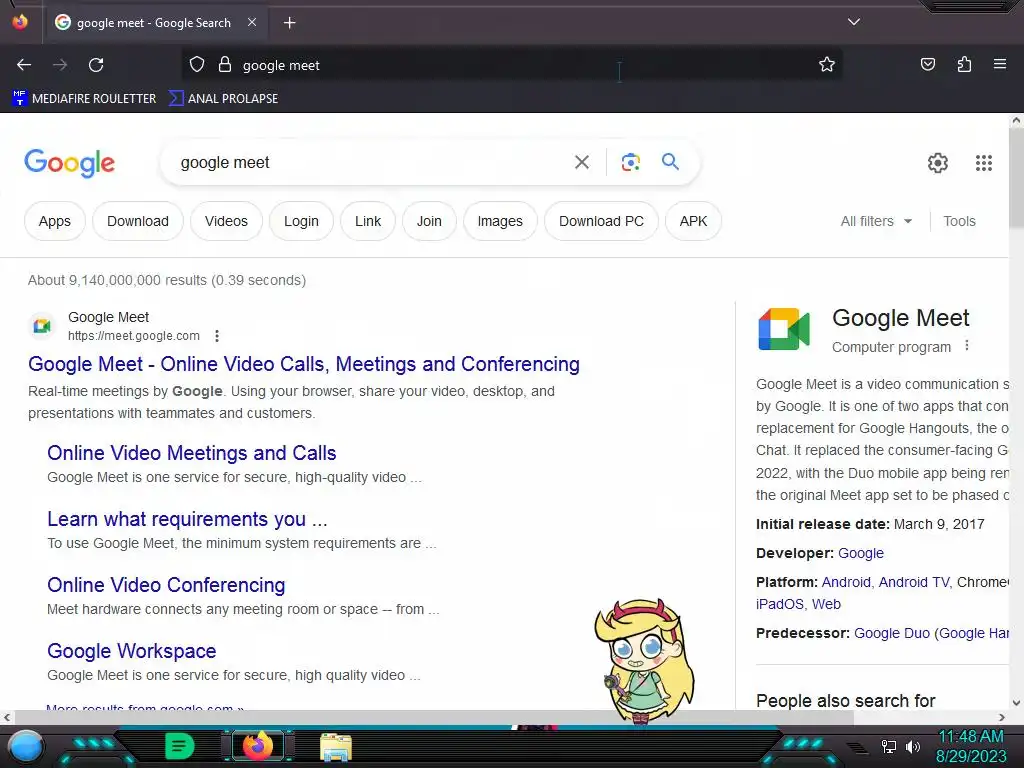
Task: Open Learn what requirements you sitelink
Action: pyautogui.click(x=187, y=519)
